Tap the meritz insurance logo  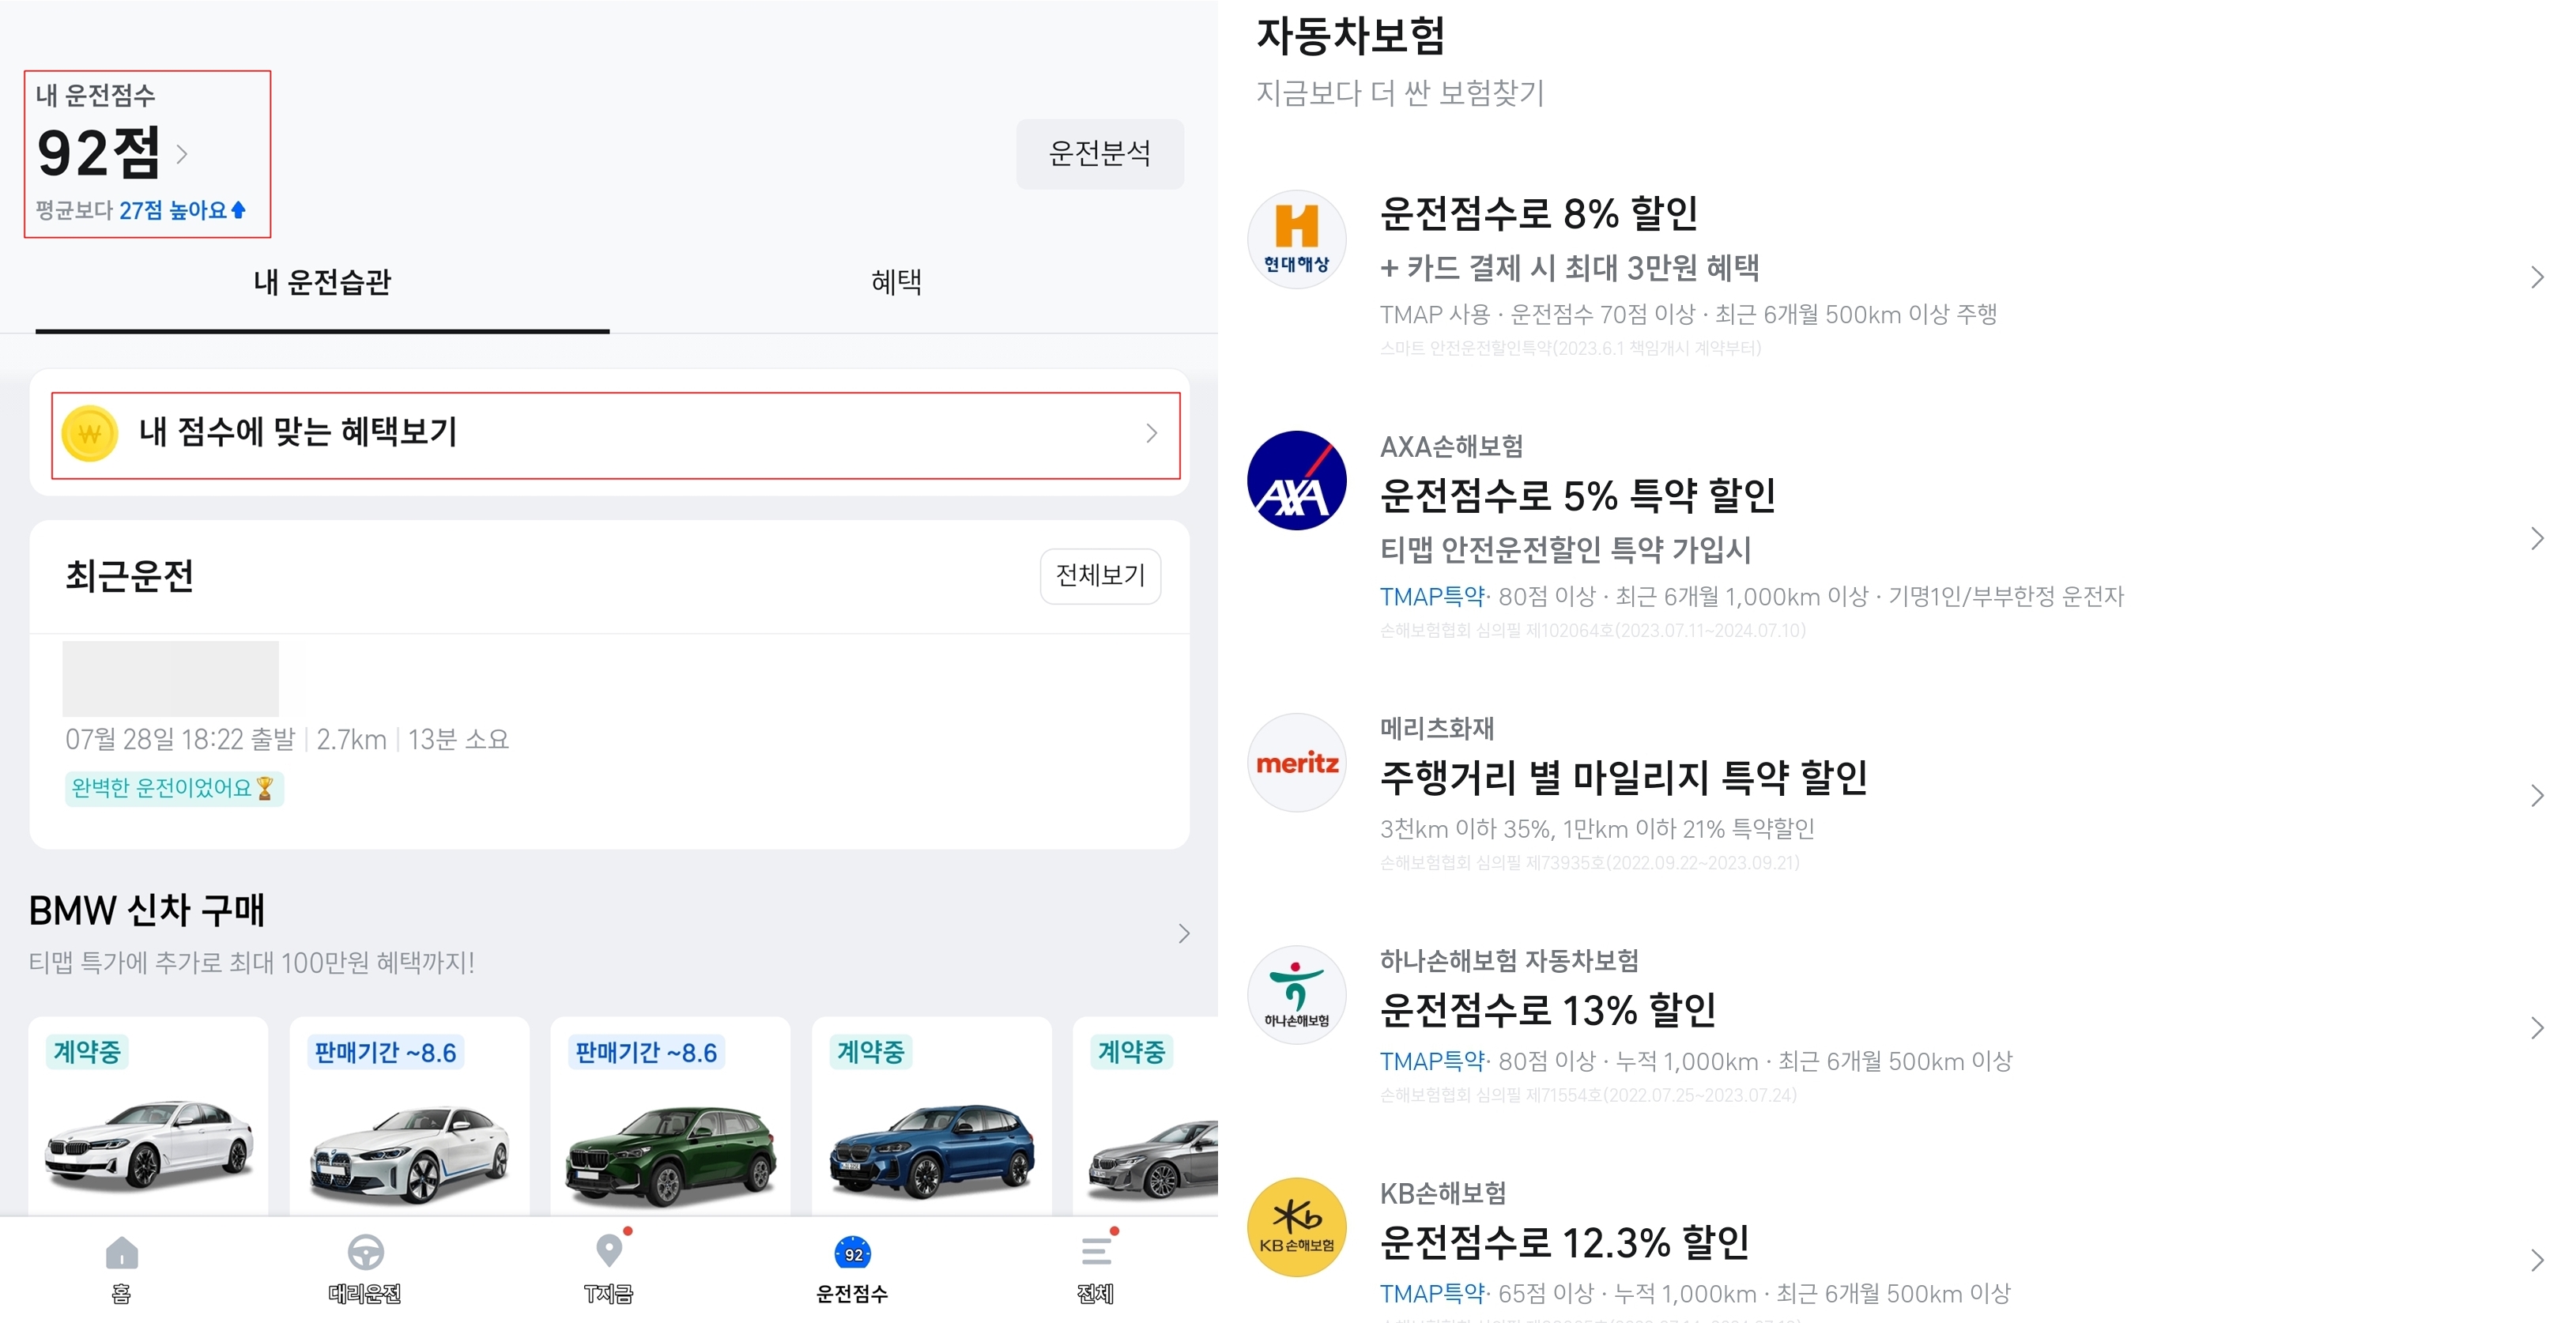click(x=1296, y=763)
